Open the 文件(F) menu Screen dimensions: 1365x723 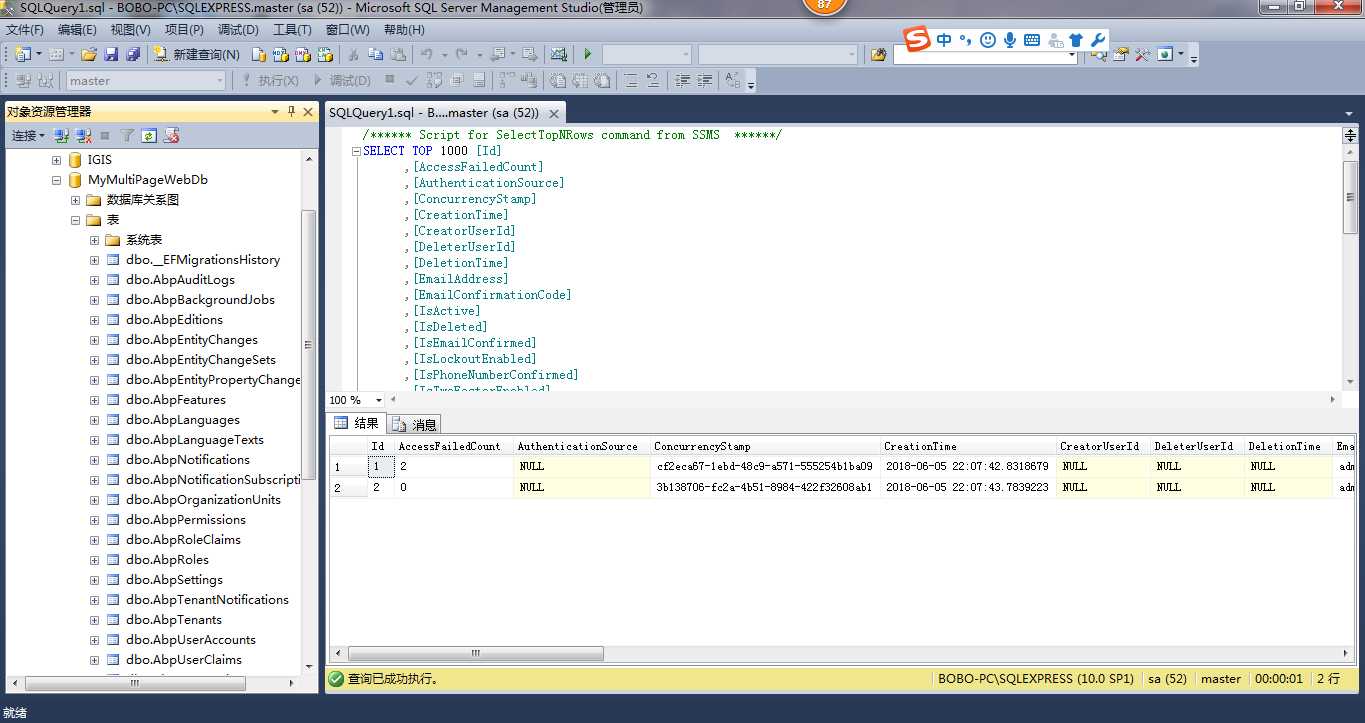pos(26,29)
